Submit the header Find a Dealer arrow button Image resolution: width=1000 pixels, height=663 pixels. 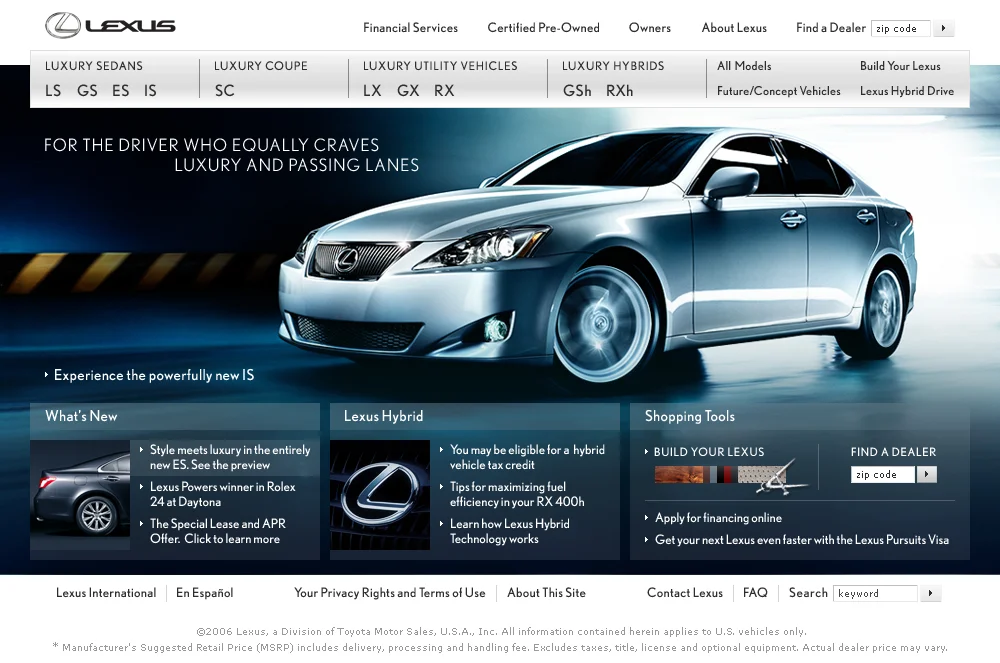pos(943,28)
